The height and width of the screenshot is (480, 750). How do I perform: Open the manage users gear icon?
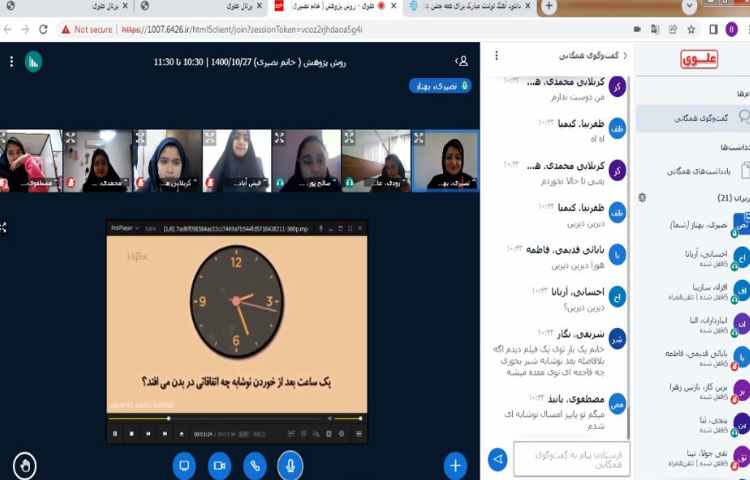(x=642, y=197)
